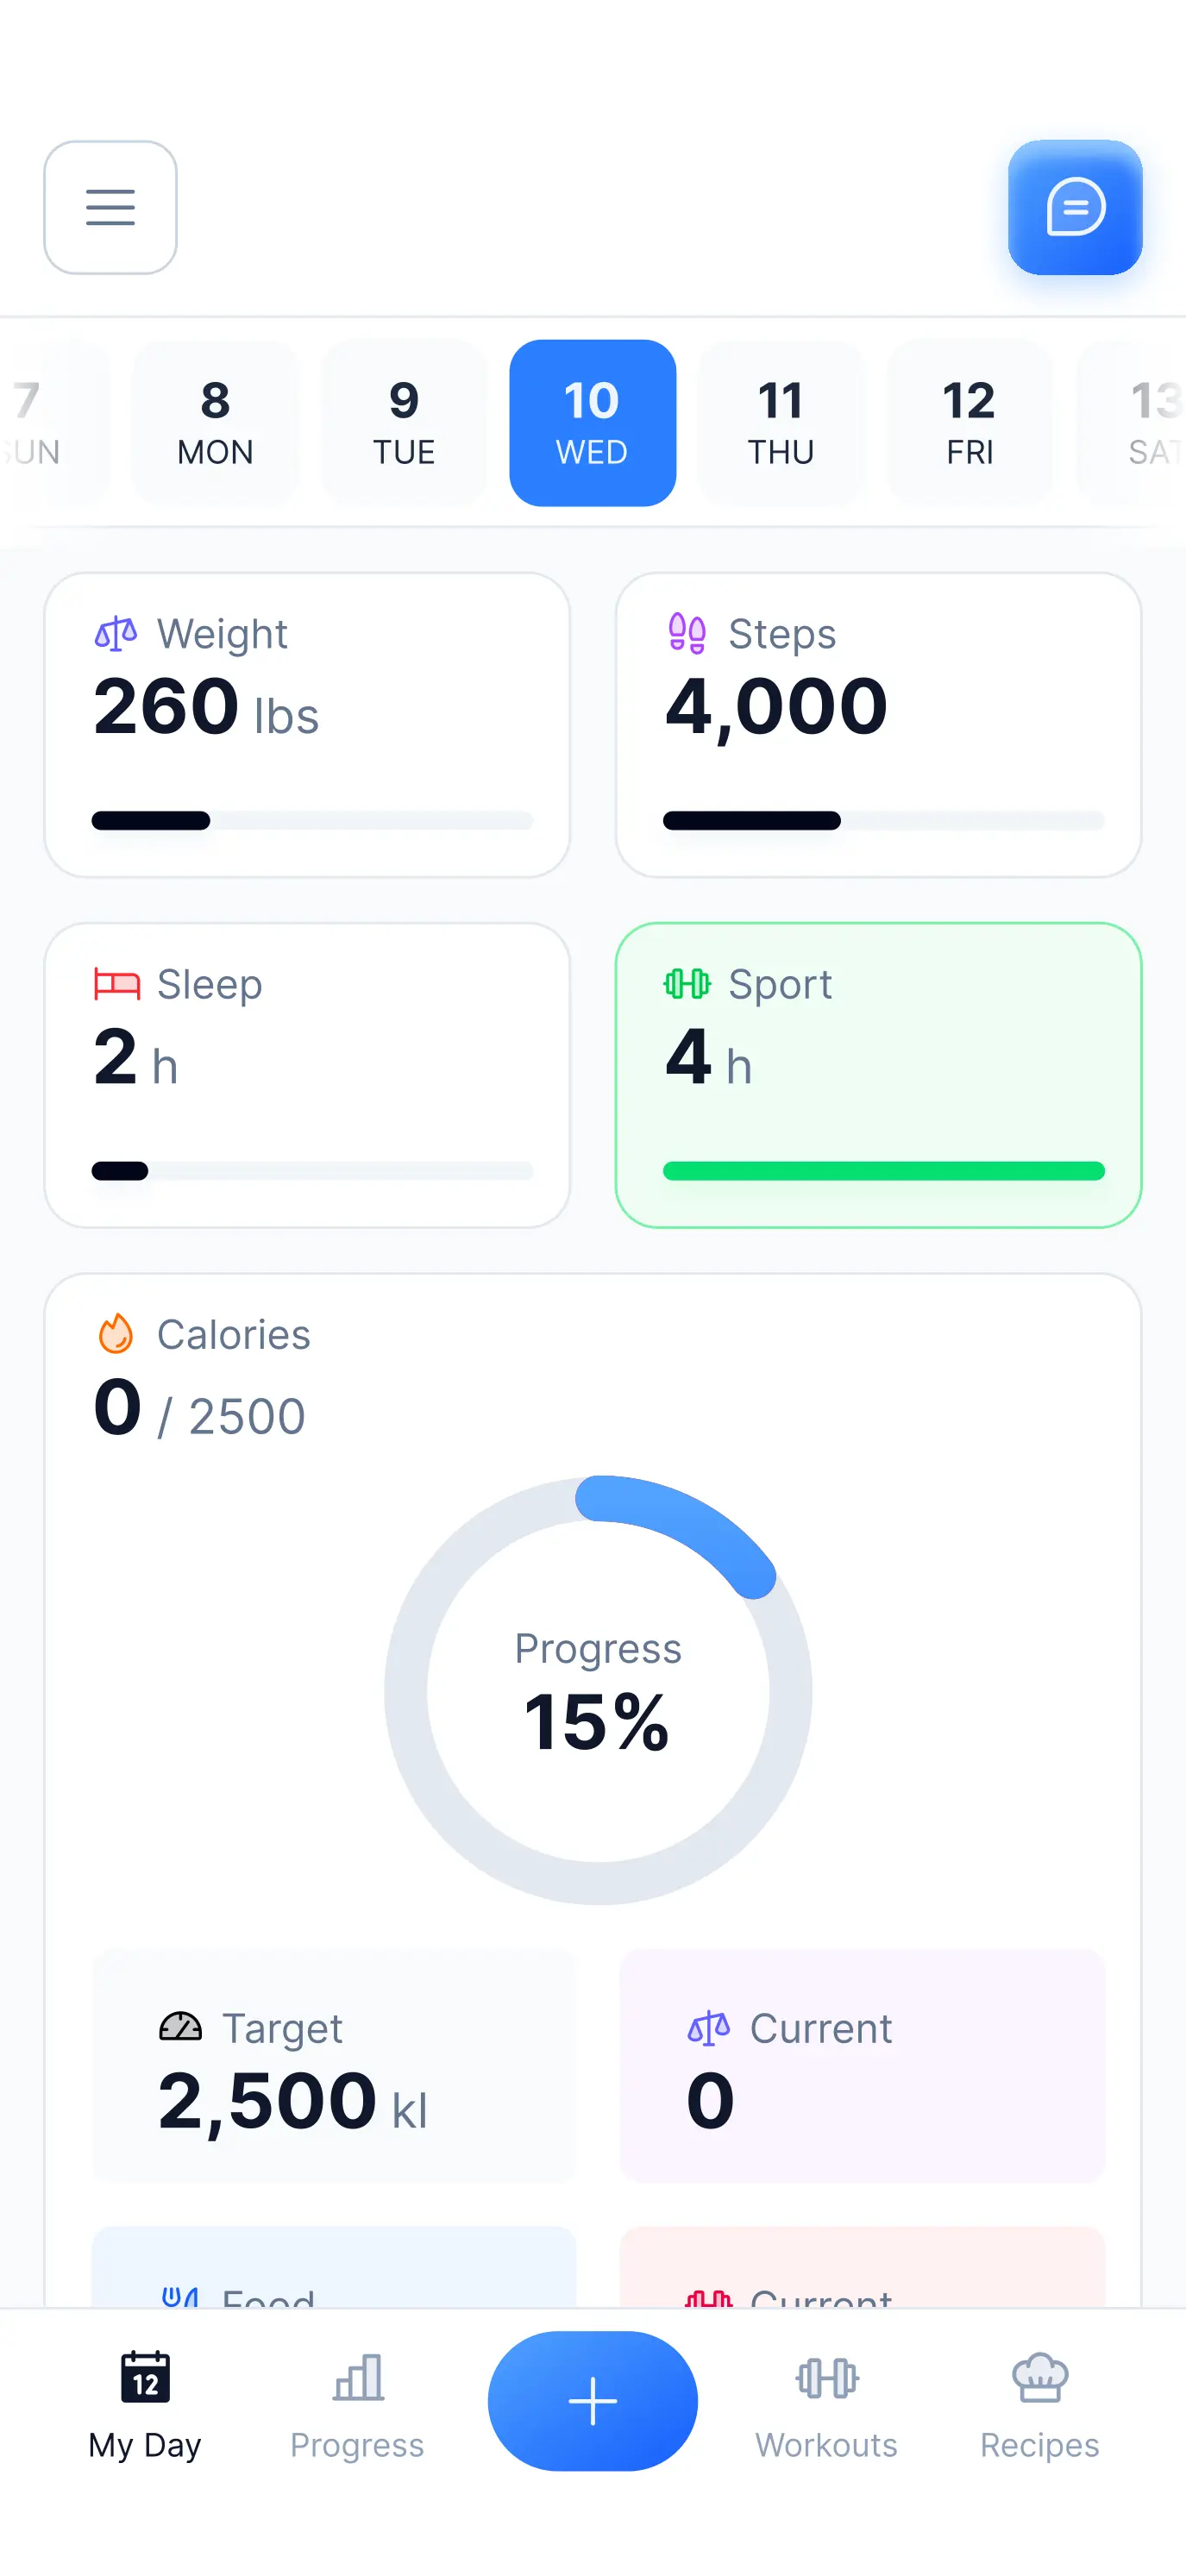Click the purple footsteps Steps icon

pyautogui.click(x=686, y=632)
